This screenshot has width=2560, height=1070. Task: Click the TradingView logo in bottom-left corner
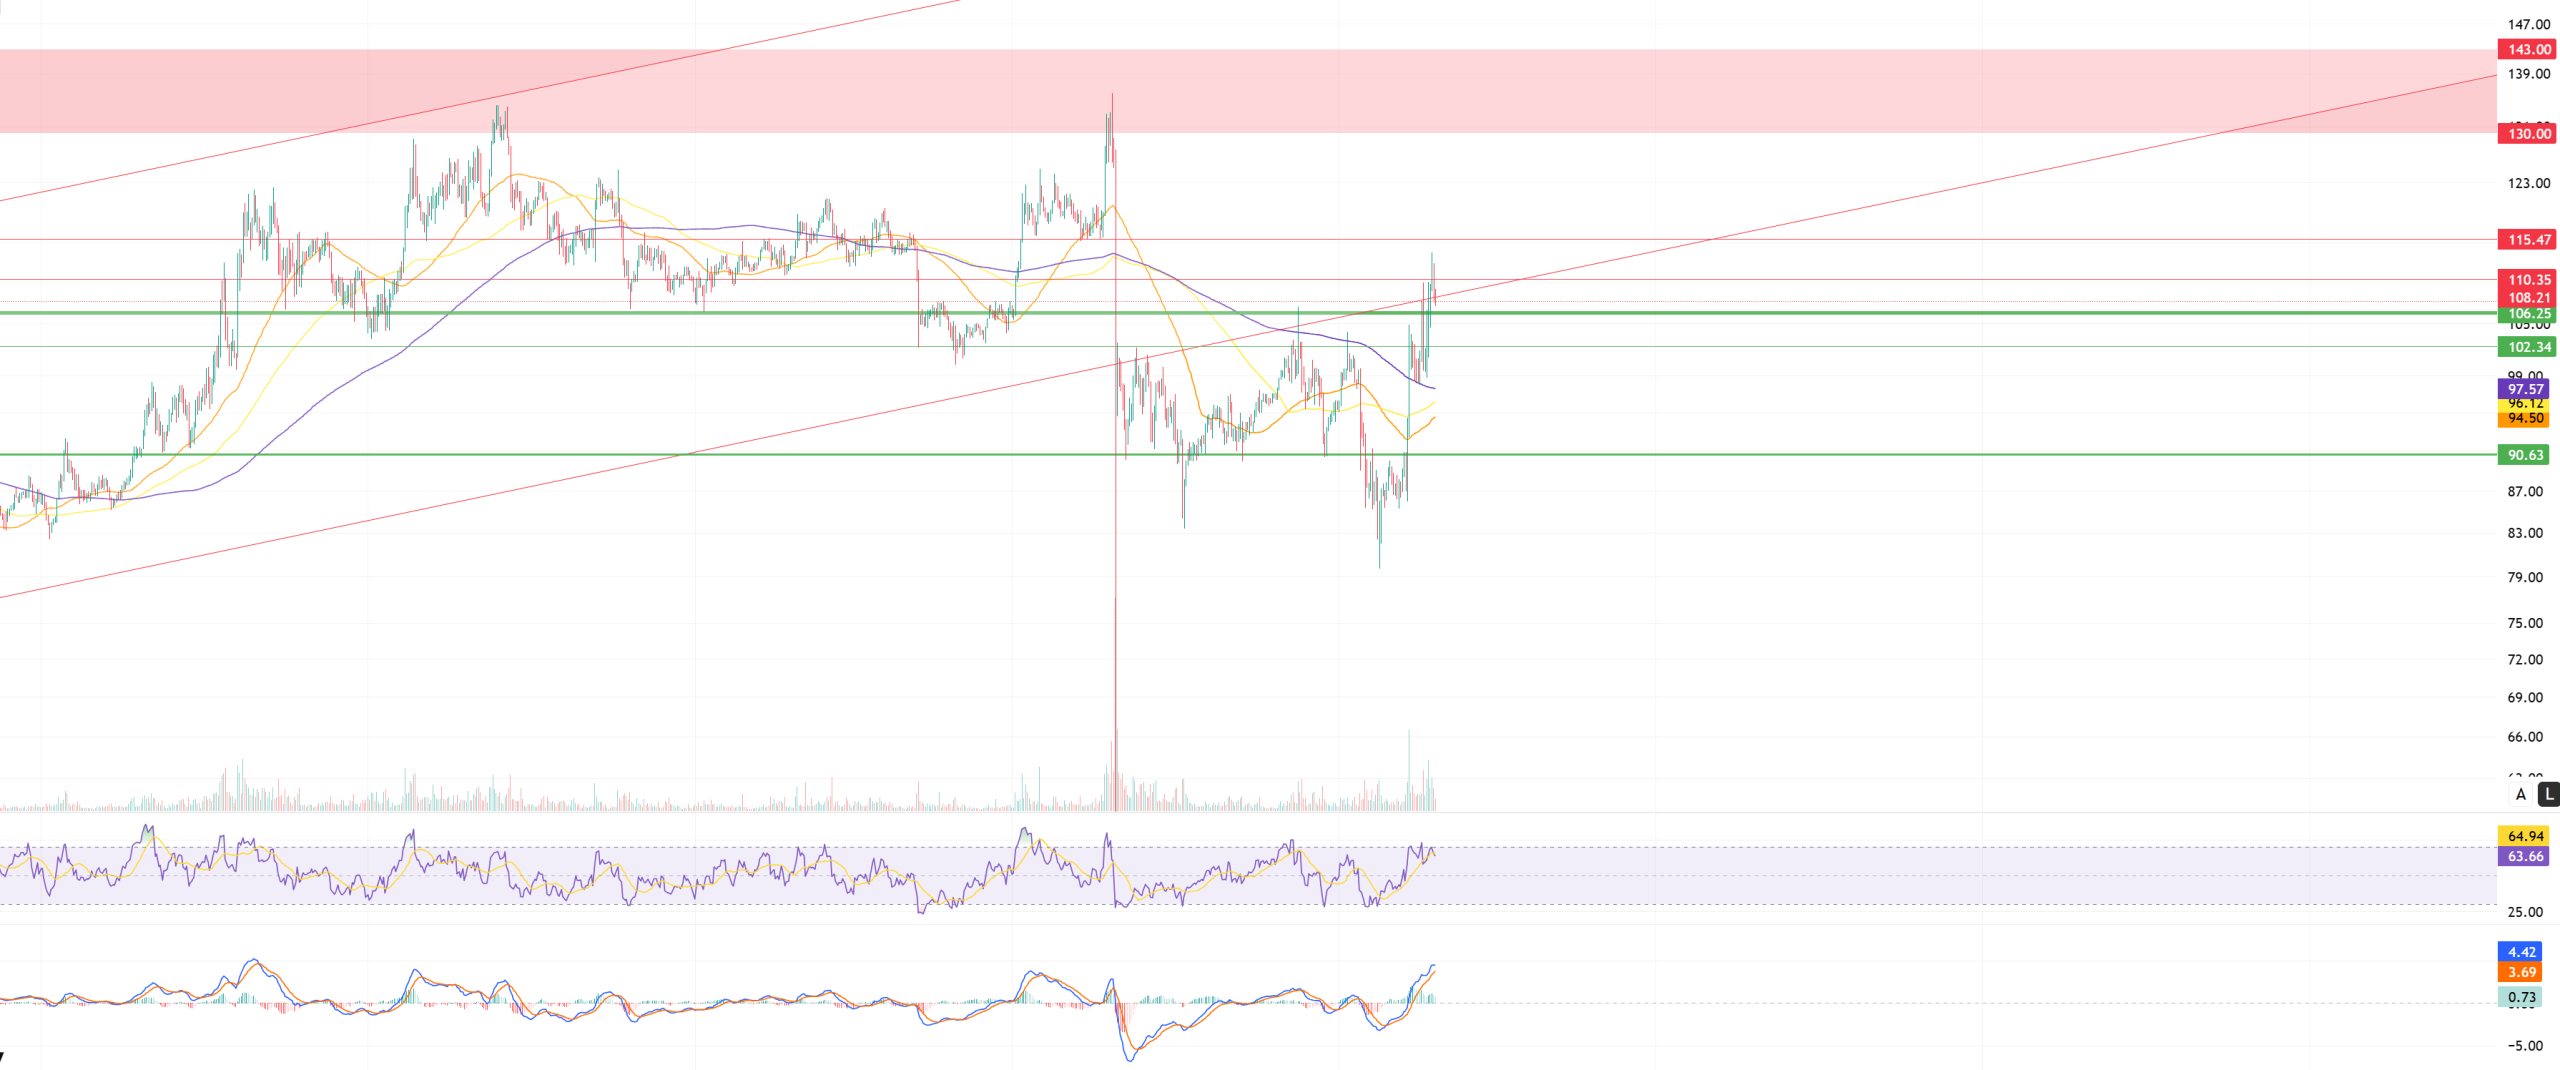(x=3, y=1057)
